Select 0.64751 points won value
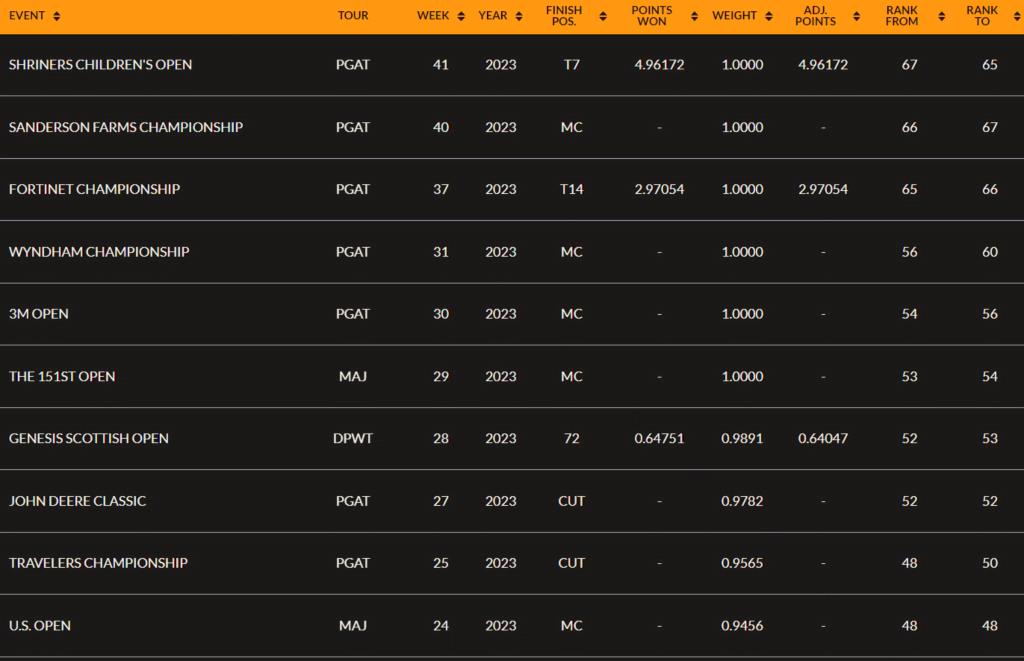 [660, 439]
